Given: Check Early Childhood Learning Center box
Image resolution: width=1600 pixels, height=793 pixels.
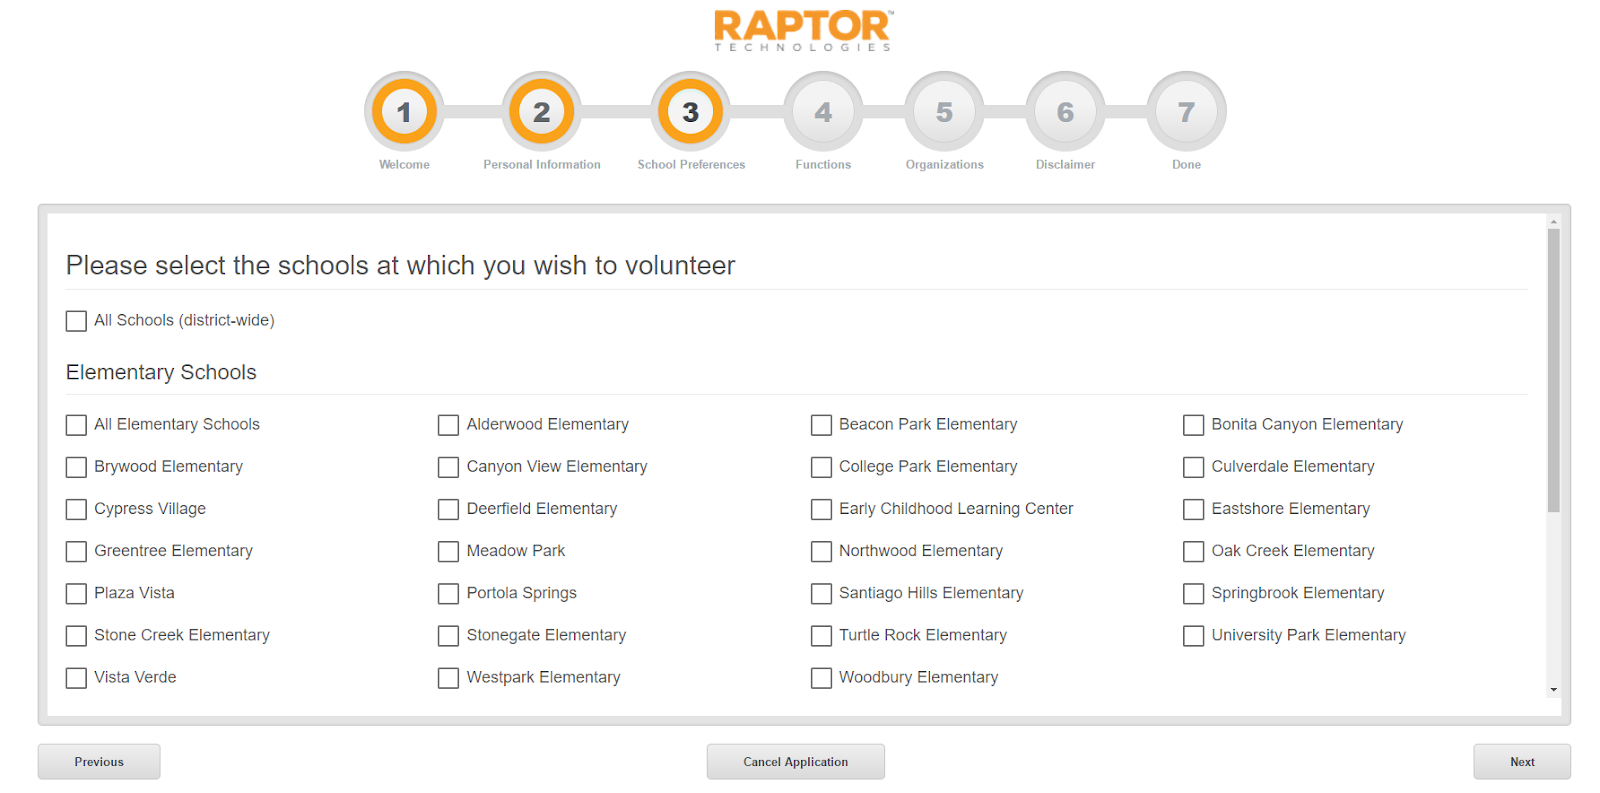Looking at the screenshot, I should point(821,509).
